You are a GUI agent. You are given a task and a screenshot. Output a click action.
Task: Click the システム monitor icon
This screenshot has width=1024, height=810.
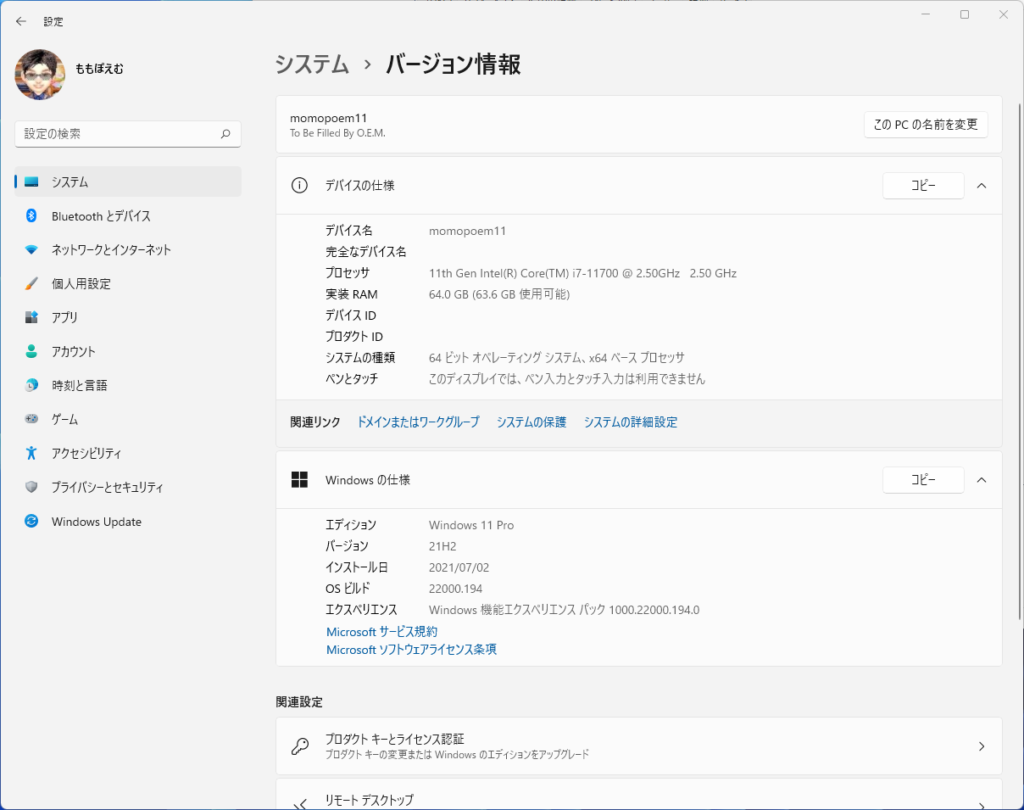(x=31, y=182)
